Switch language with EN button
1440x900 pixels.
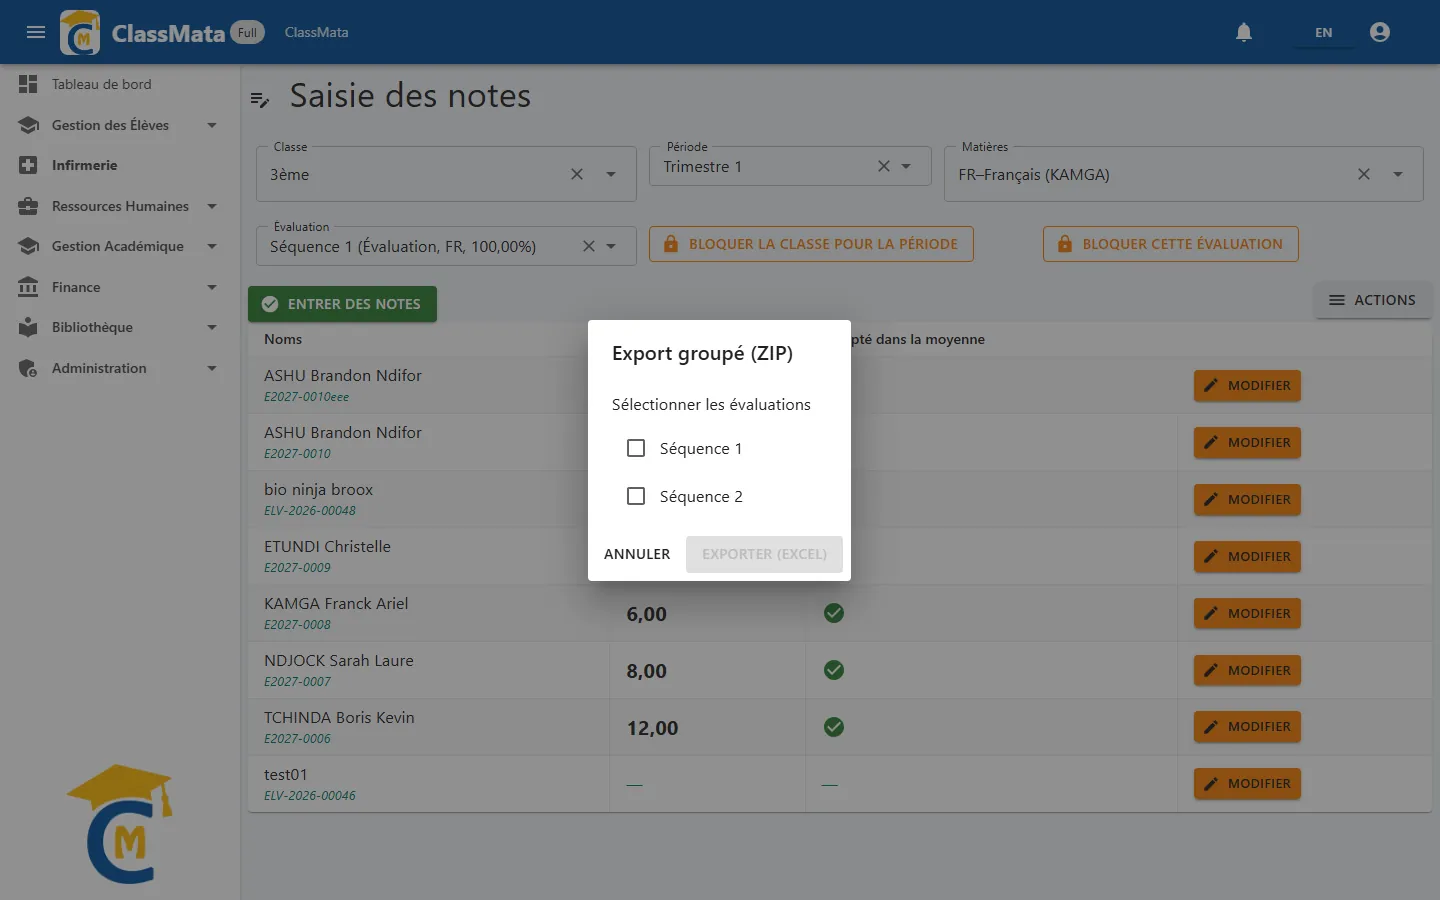click(1323, 33)
